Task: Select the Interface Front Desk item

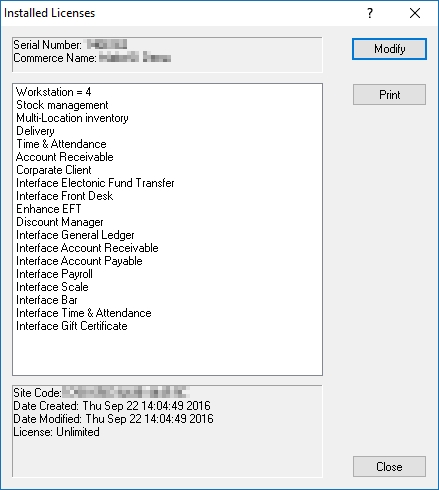Action: pyautogui.click(x=65, y=196)
